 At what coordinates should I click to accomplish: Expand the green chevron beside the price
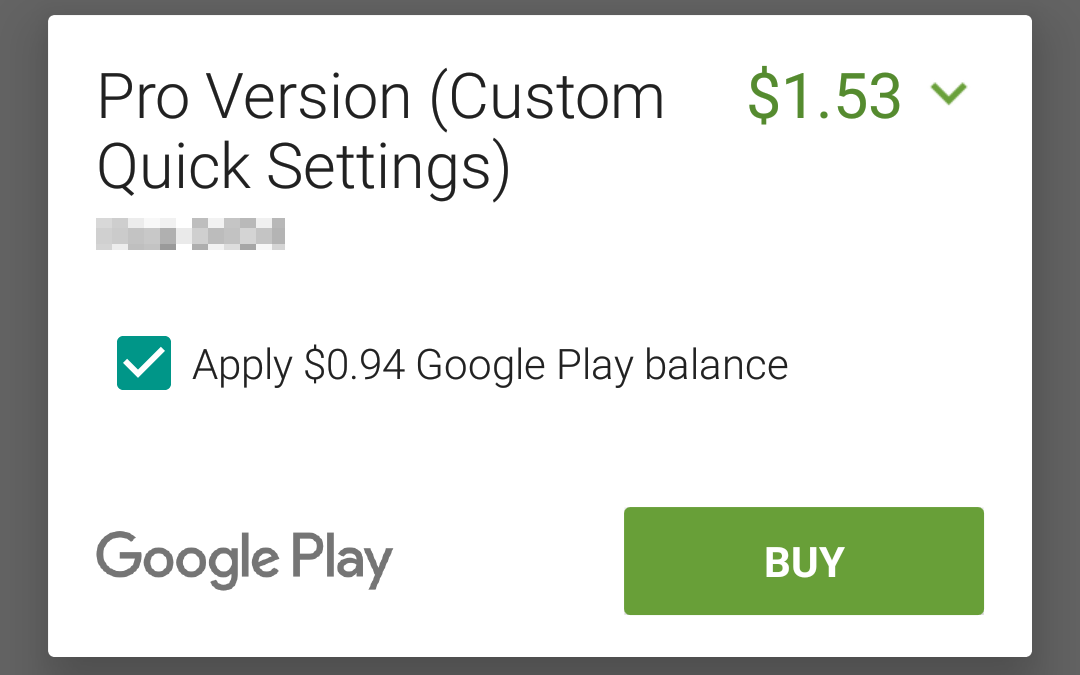pos(948,95)
